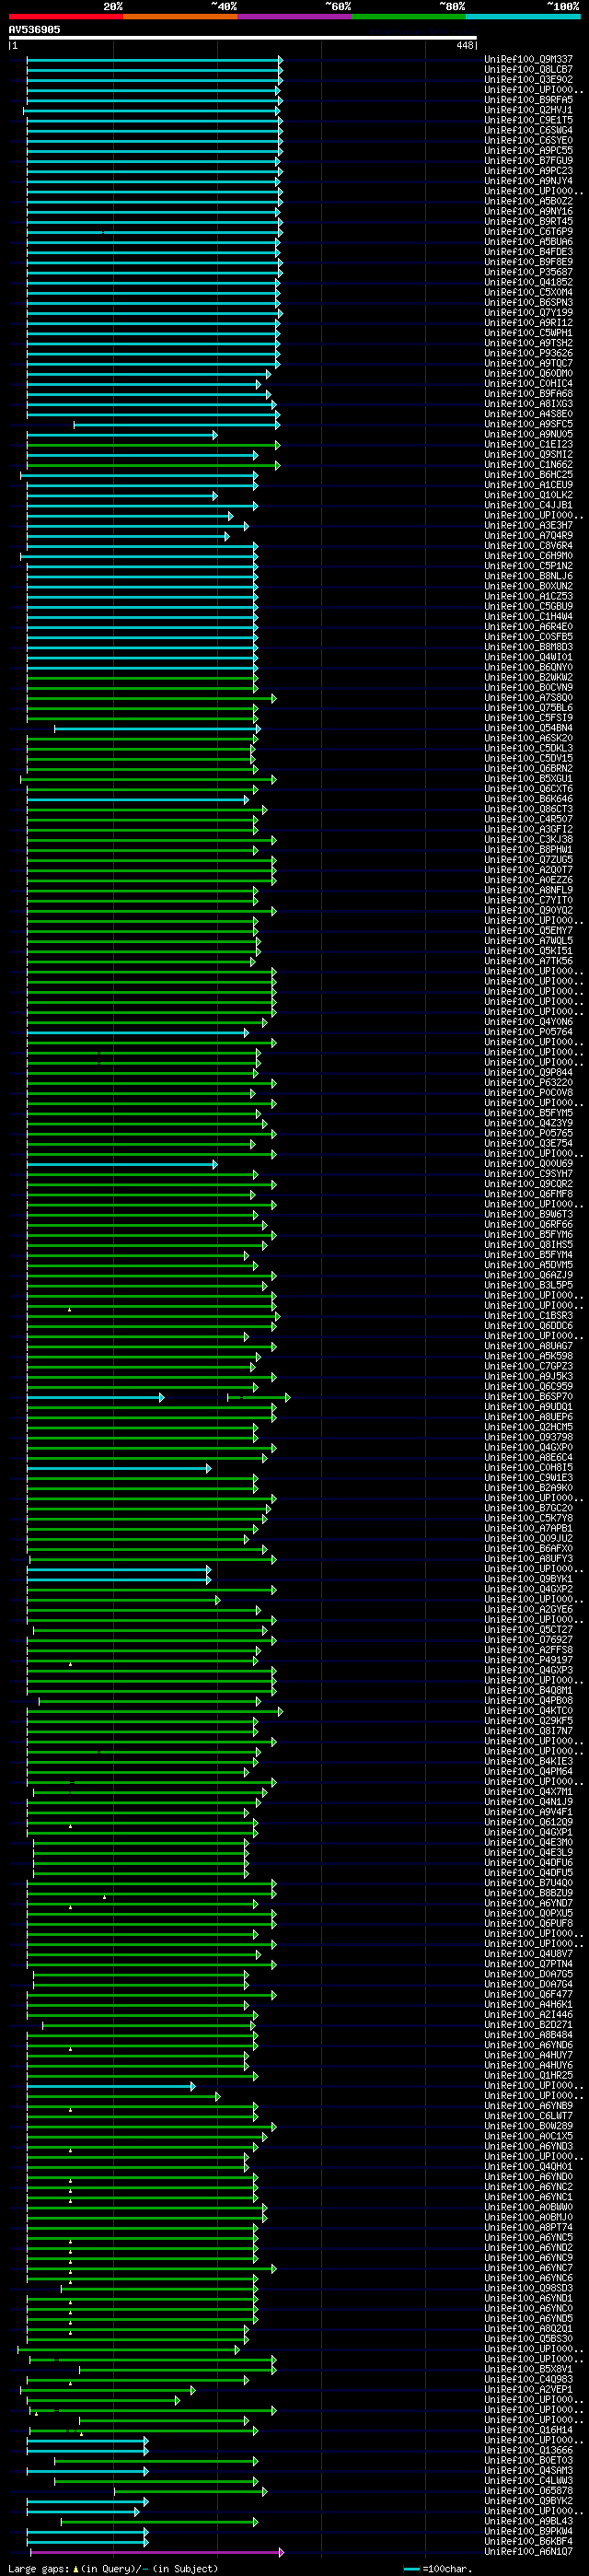Select label UniRef100_A9PC23
589x2576 pixels.
(x=529, y=170)
